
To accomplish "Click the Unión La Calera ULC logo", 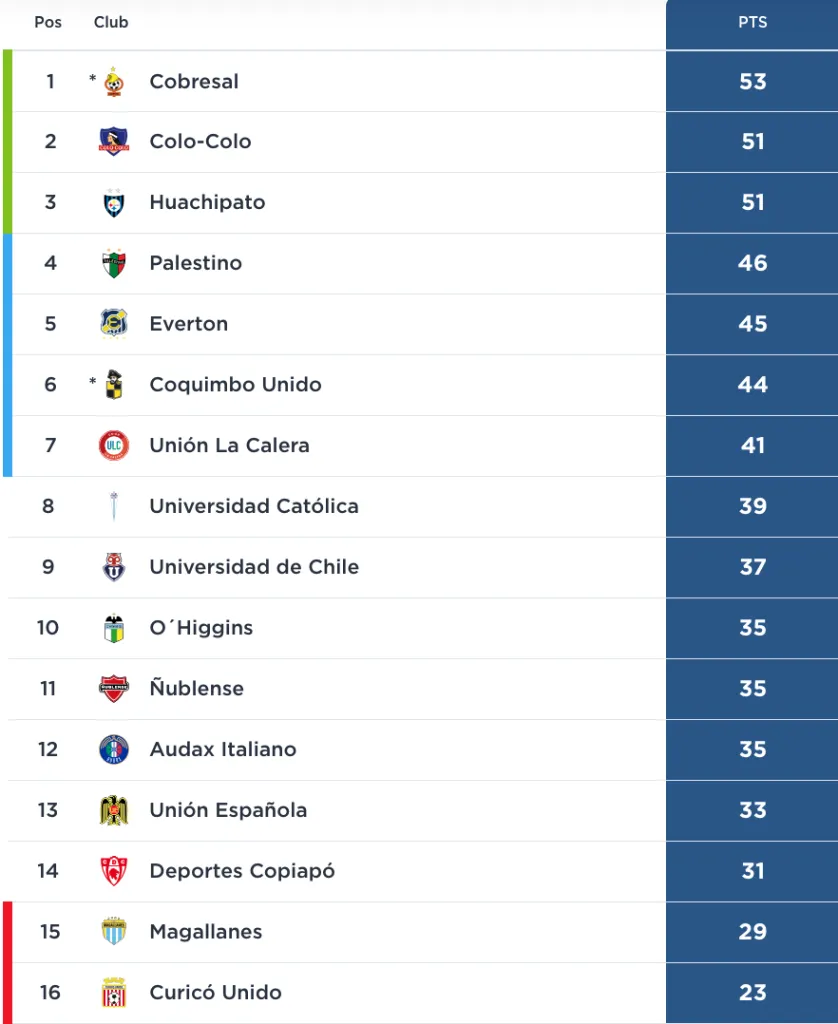I will click(113, 445).
